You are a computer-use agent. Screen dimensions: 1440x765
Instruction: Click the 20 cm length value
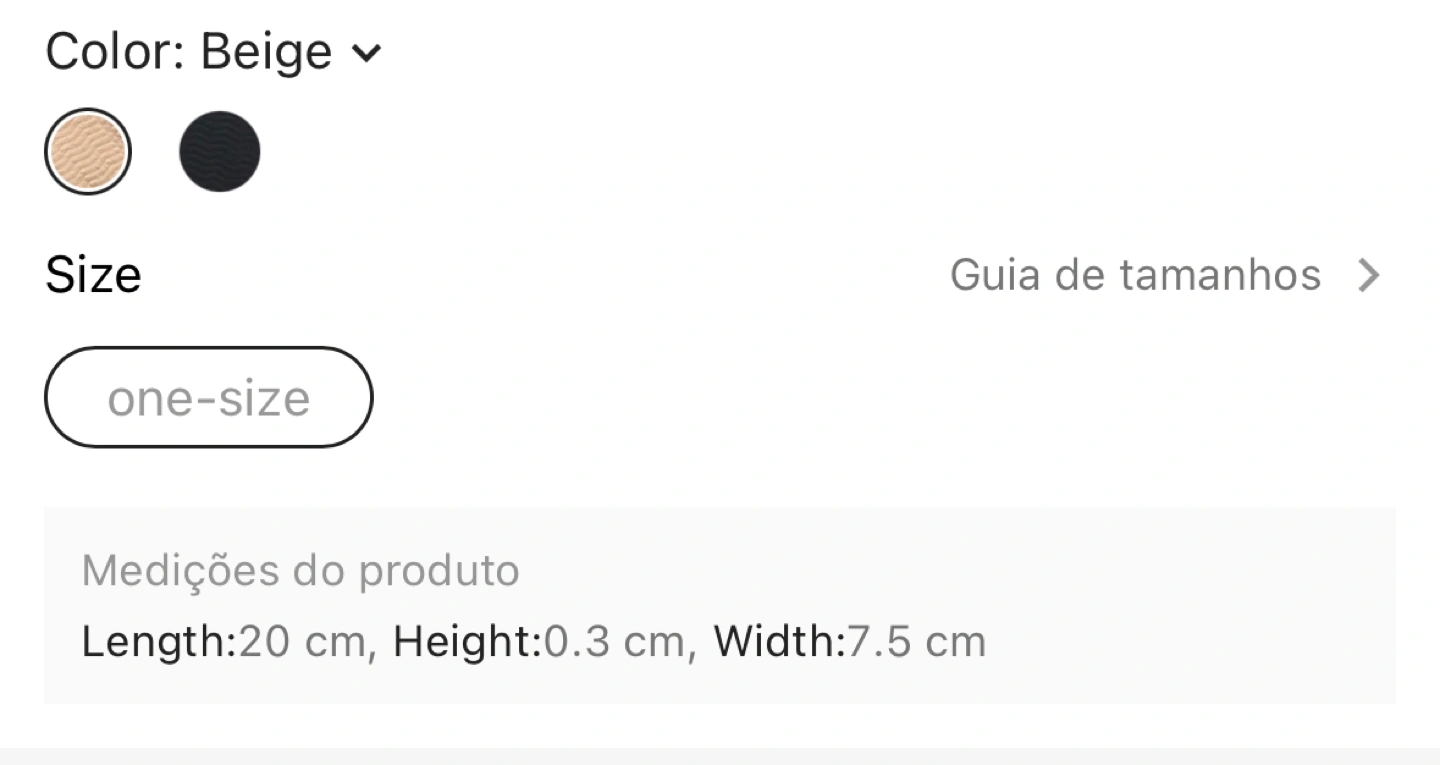tap(302, 641)
